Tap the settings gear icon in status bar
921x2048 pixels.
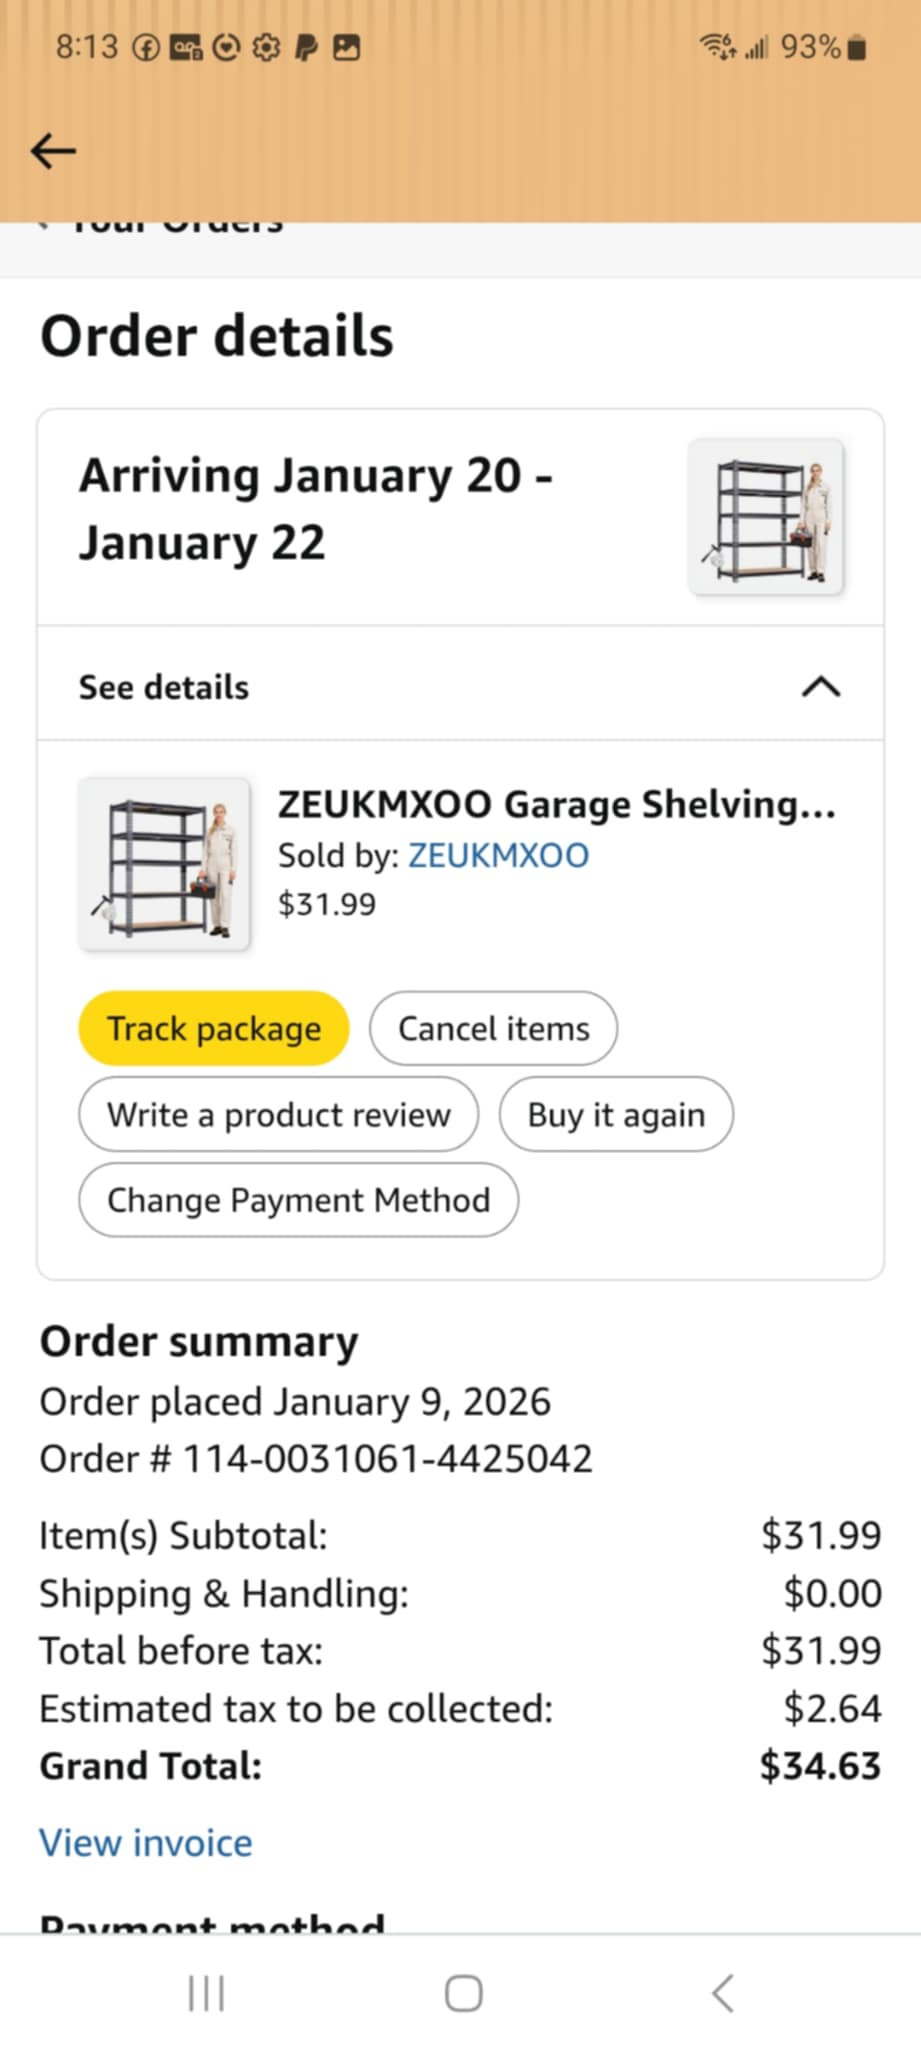tap(266, 47)
